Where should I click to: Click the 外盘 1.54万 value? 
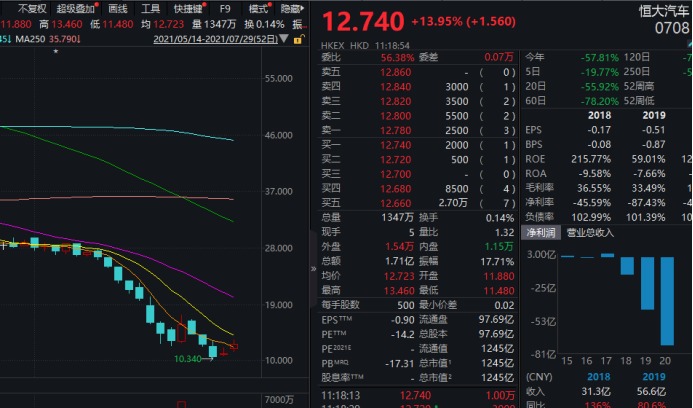(x=400, y=247)
